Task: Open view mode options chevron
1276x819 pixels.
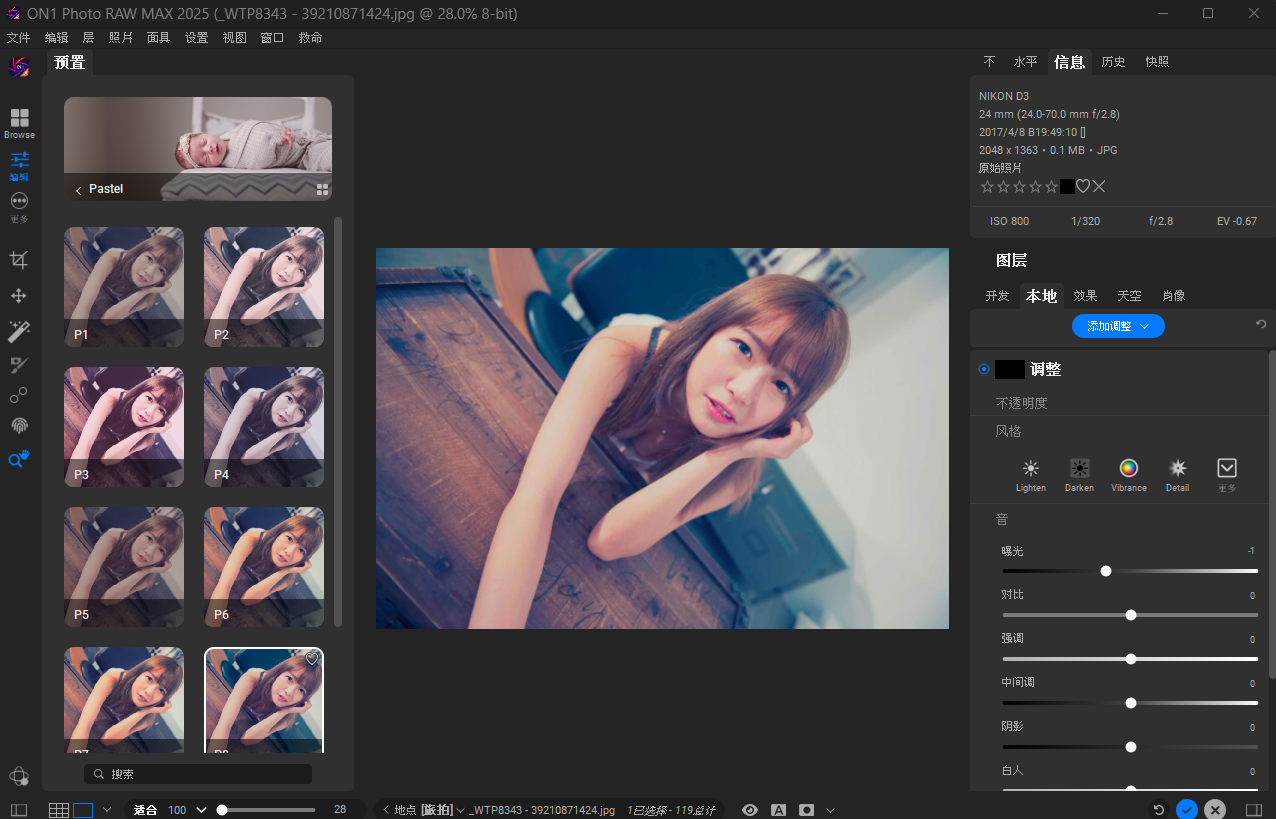Action: click(x=107, y=810)
